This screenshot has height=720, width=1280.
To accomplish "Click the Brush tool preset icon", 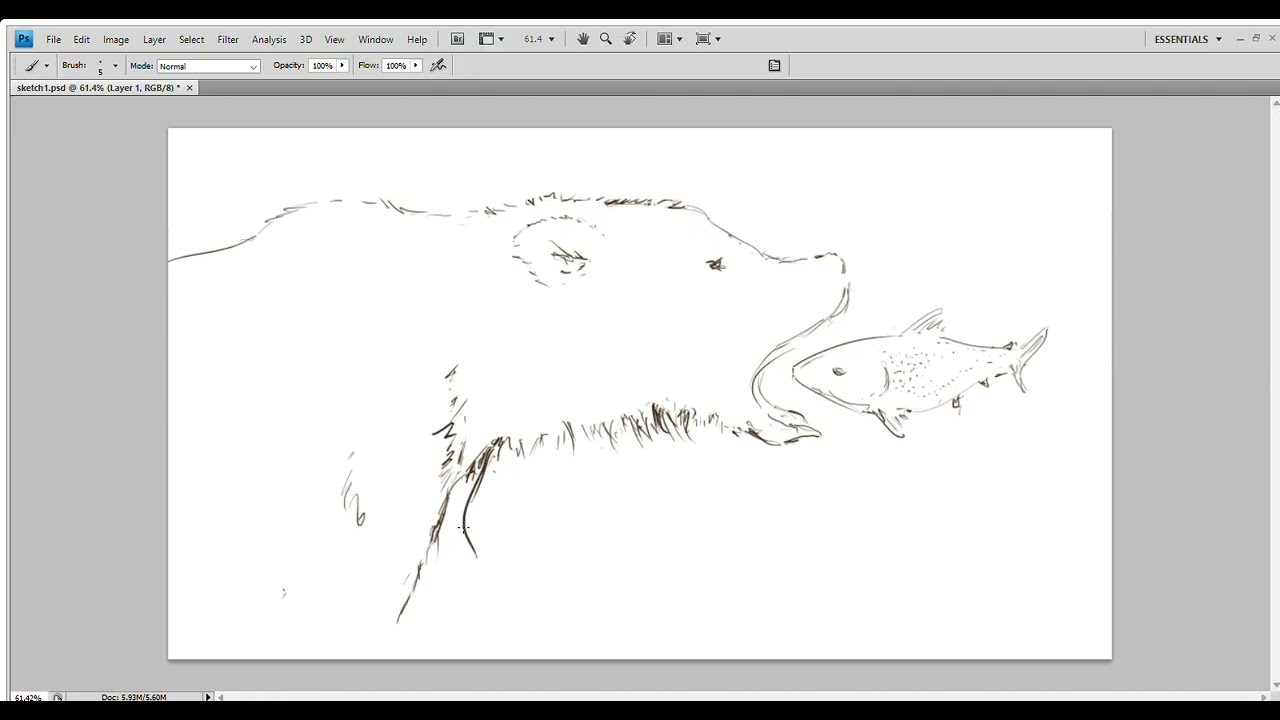I will 31,66.
